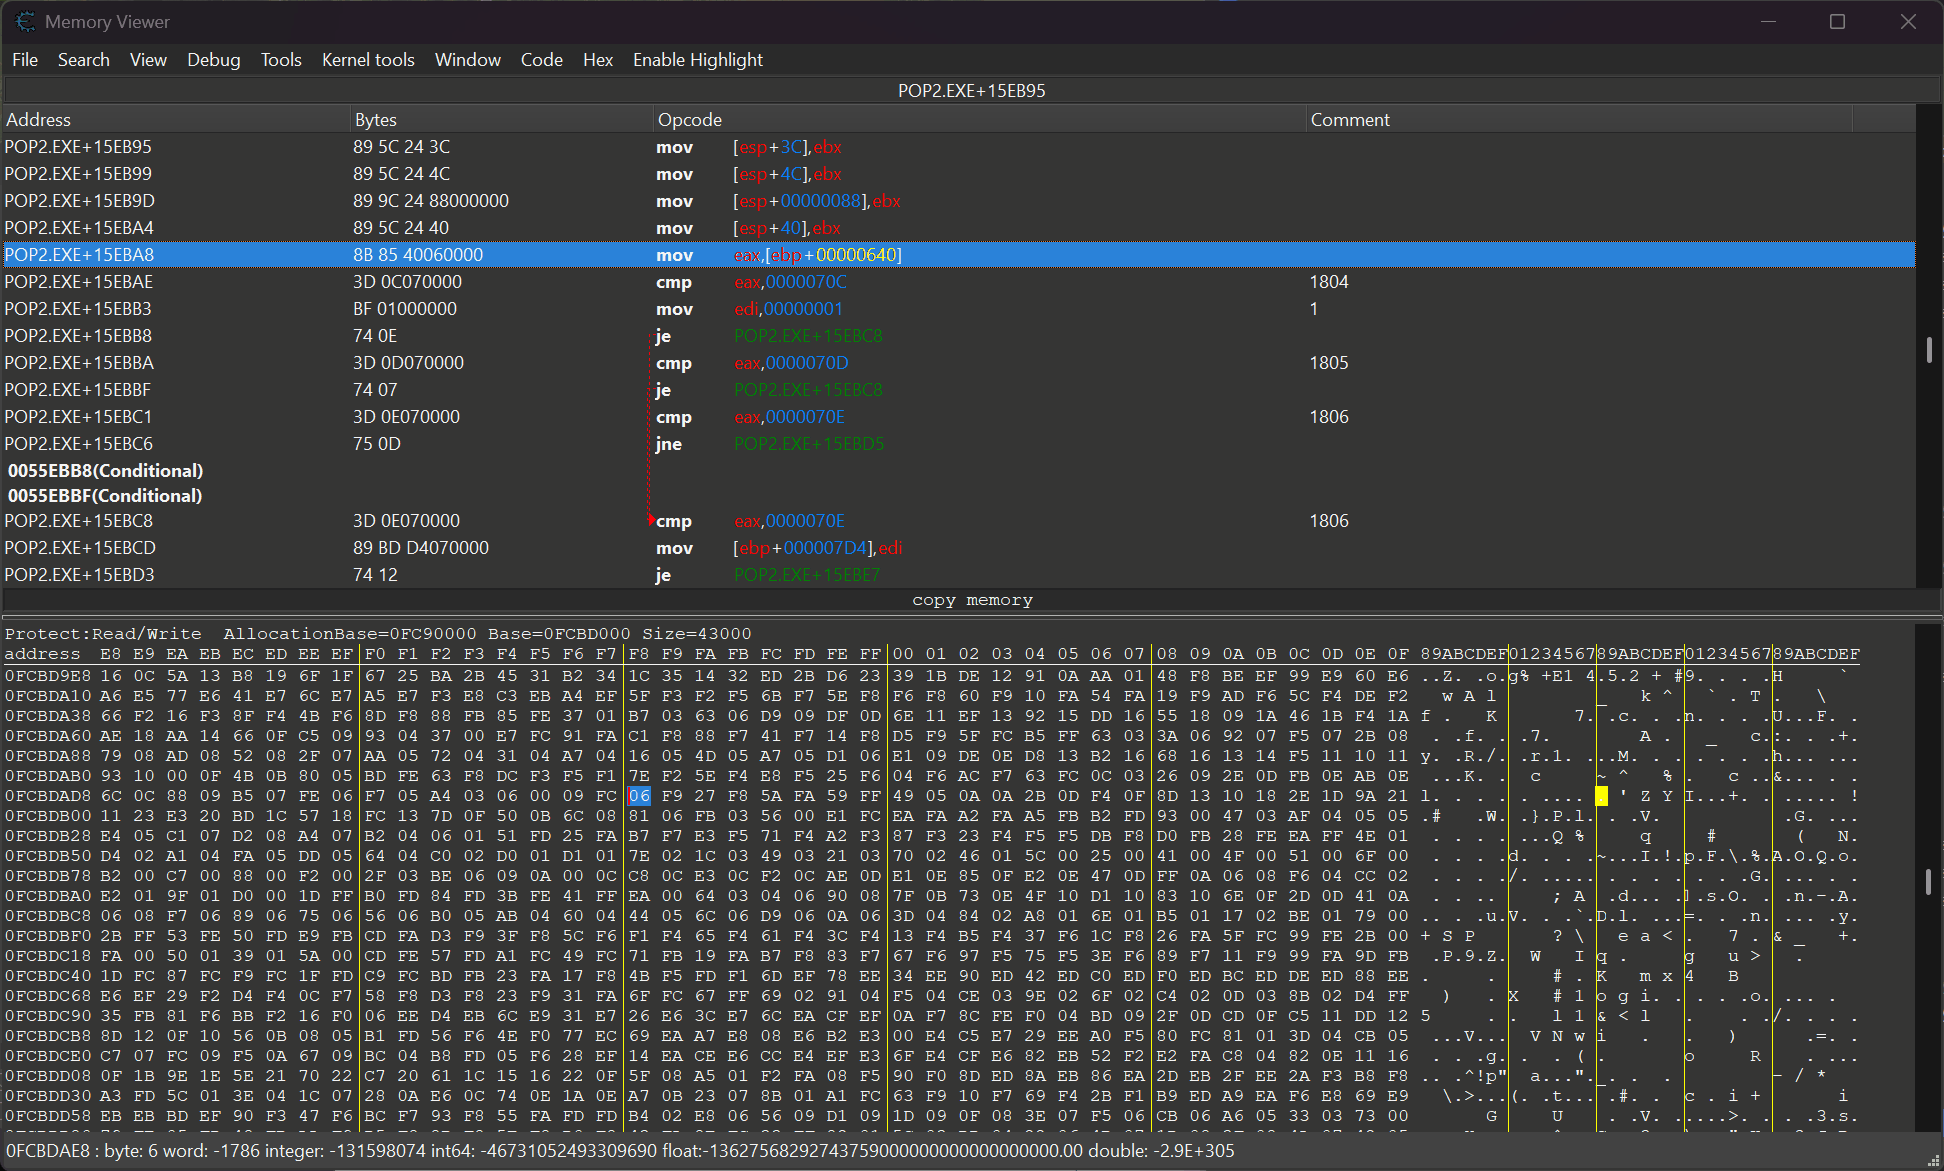Click the disassembler vertical scrollbar thumb
Screen dimensions: 1944x1171
pos(1929,350)
